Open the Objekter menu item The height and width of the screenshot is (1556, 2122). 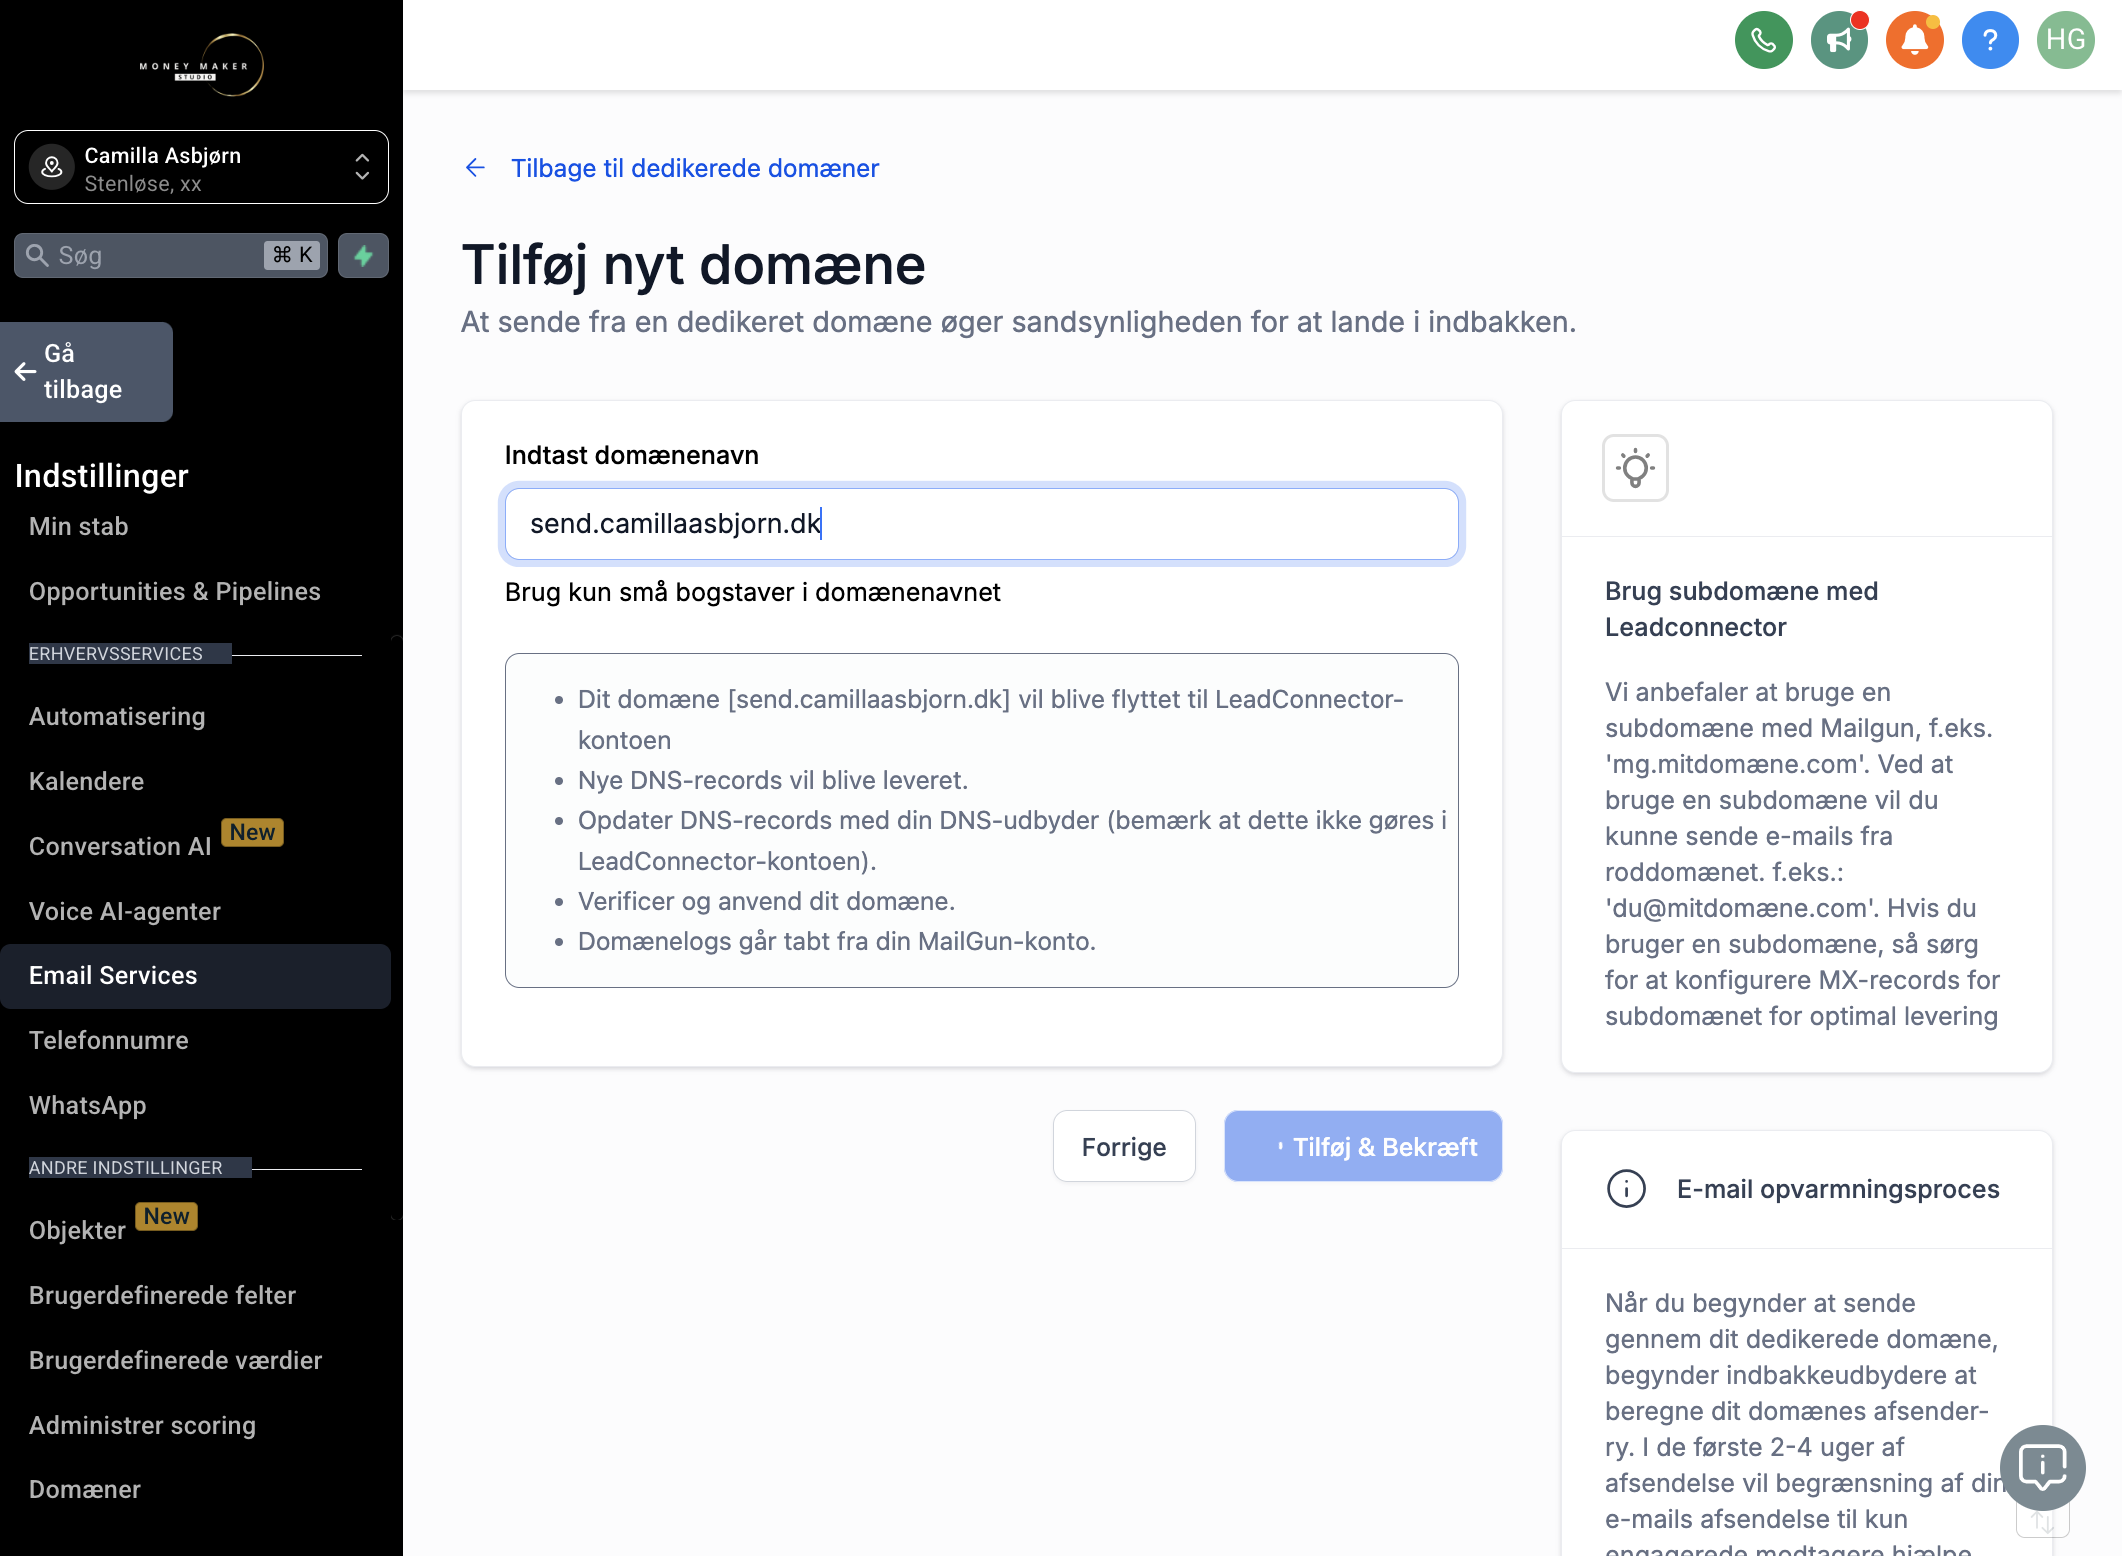pyautogui.click(x=77, y=1230)
